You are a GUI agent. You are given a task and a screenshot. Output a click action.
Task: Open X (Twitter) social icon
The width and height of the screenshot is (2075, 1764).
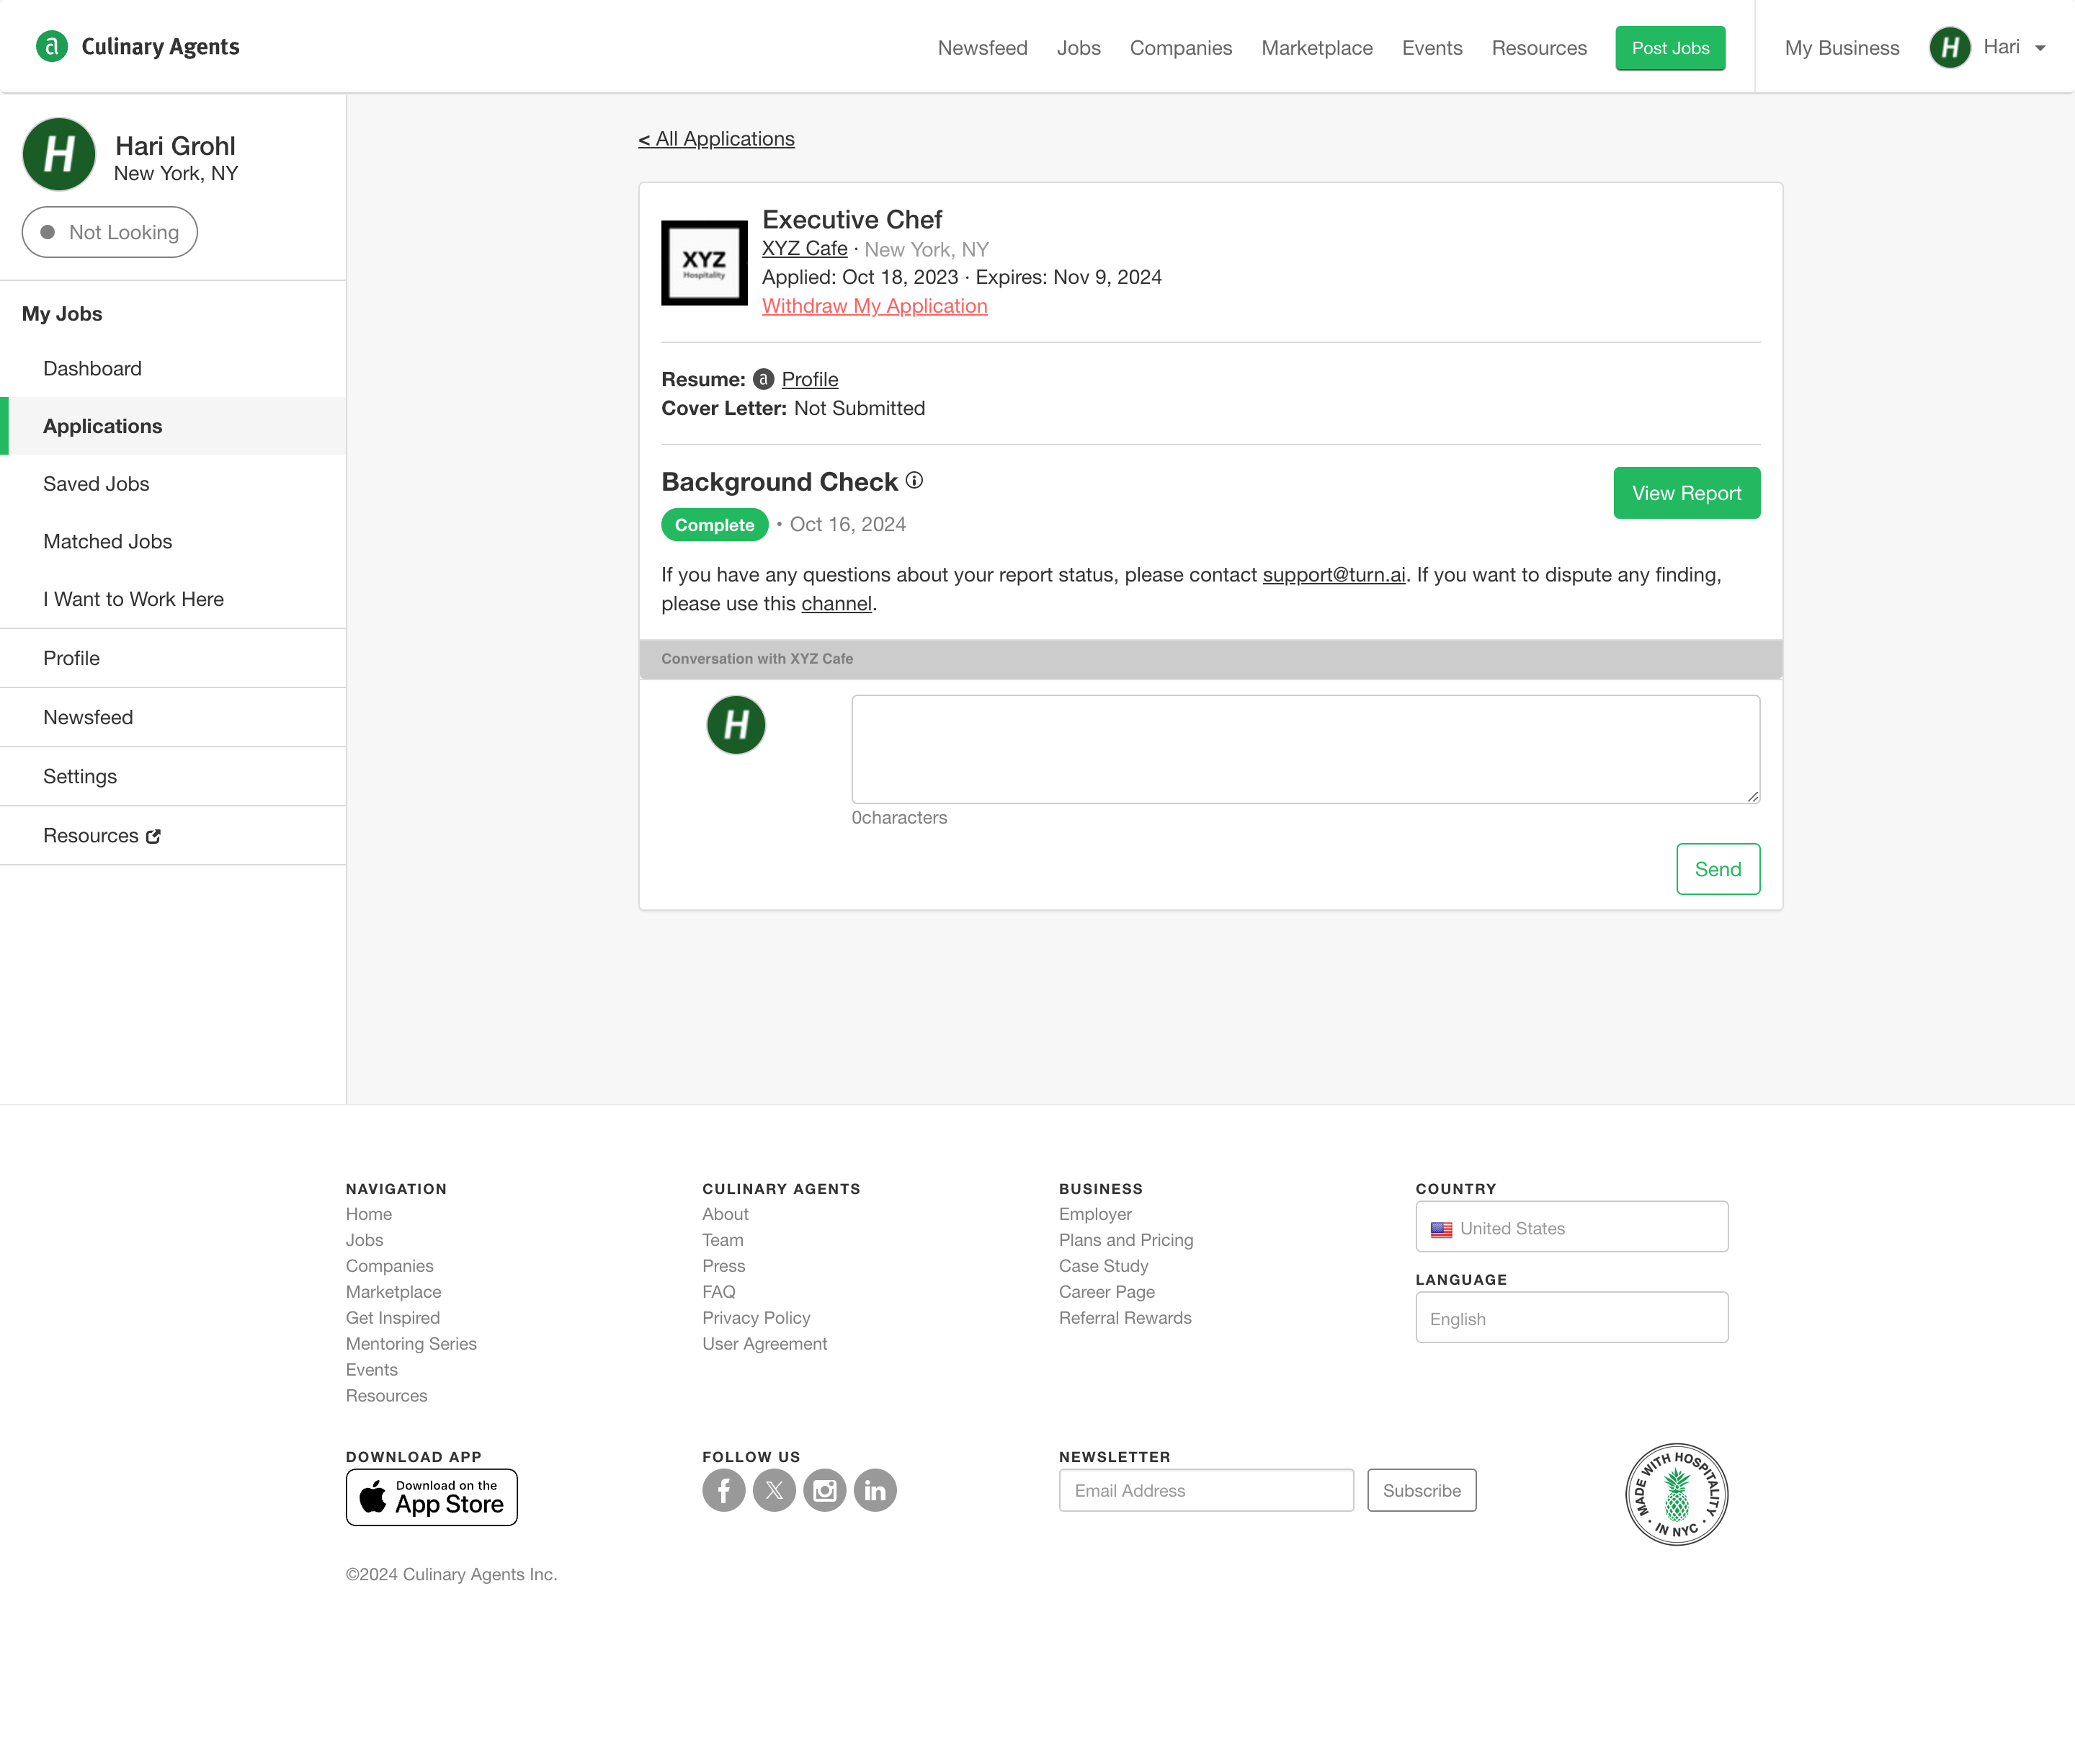(x=774, y=1490)
